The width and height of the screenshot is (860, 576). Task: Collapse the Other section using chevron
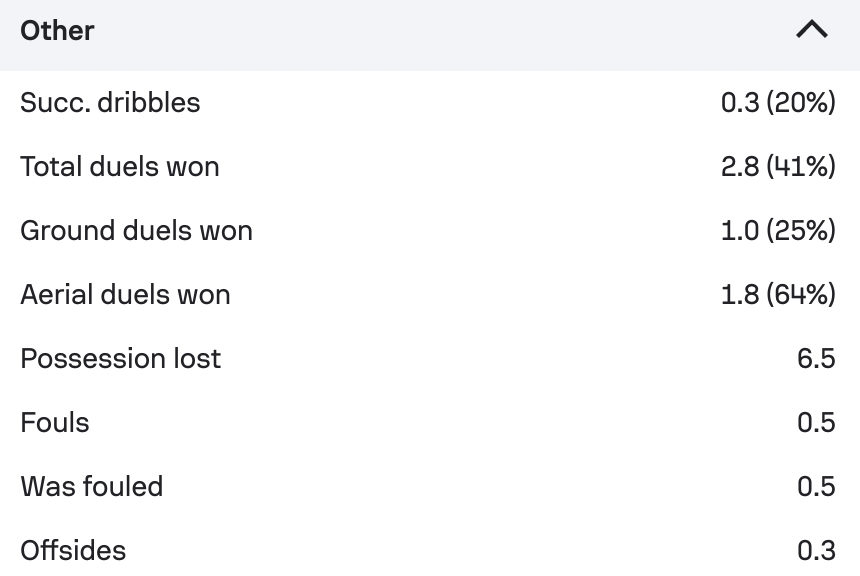coord(812,30)
